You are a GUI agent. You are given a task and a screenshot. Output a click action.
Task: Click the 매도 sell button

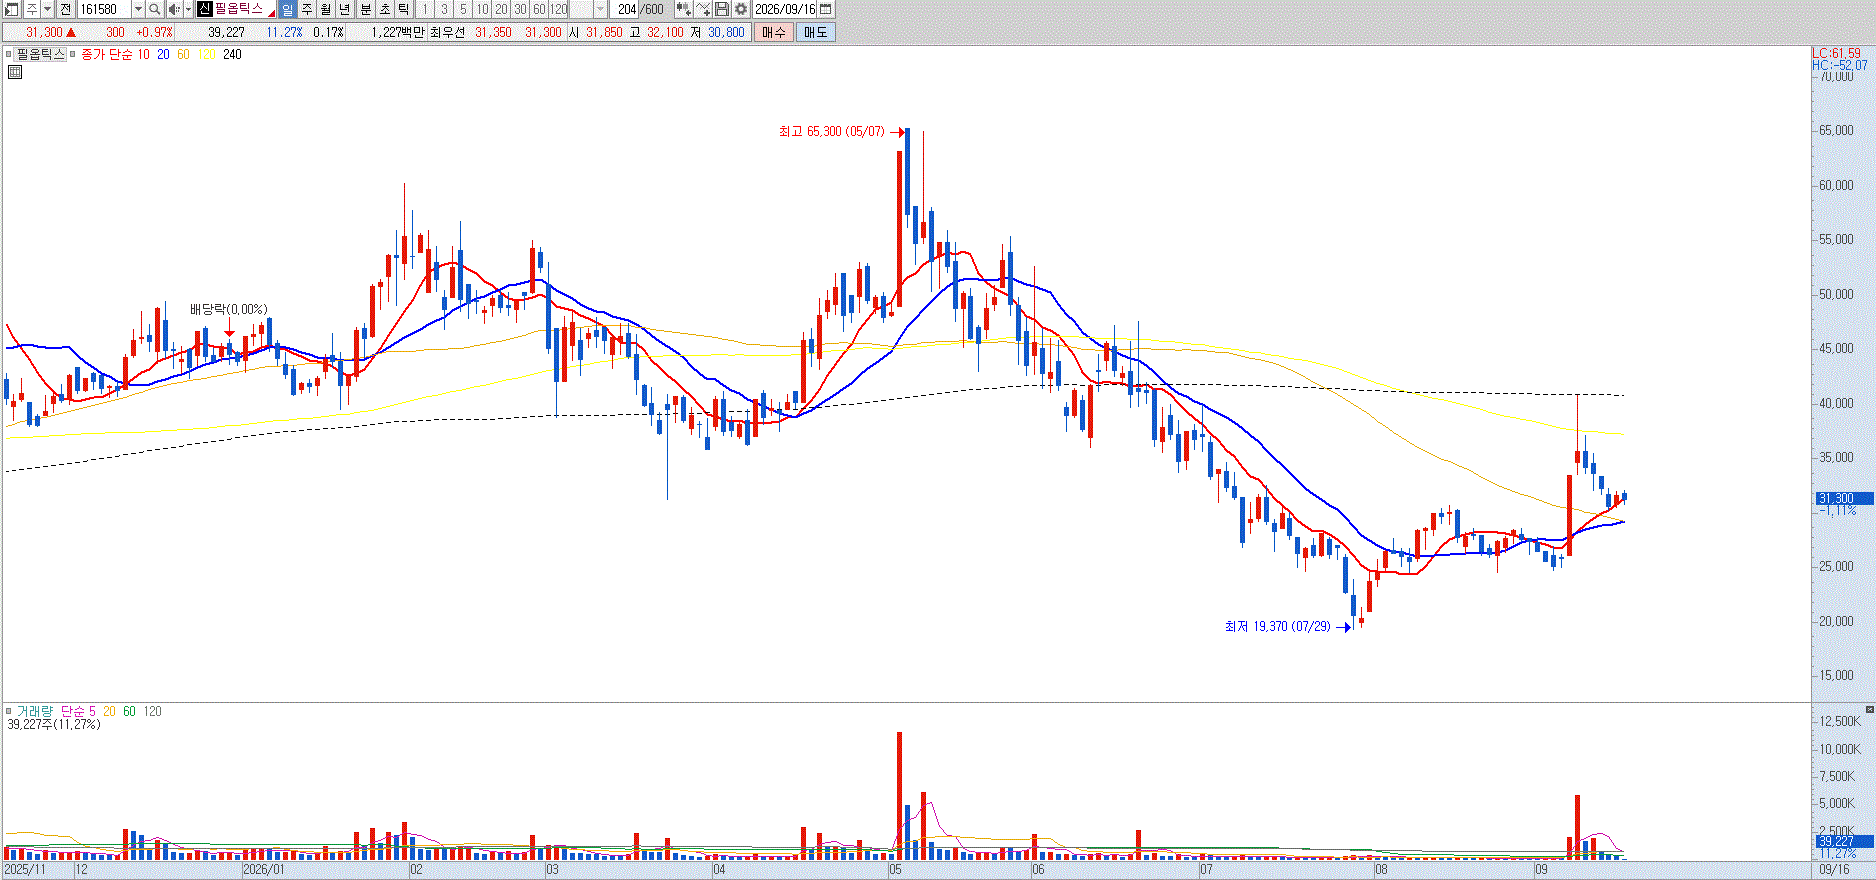(x=815, y=32)
